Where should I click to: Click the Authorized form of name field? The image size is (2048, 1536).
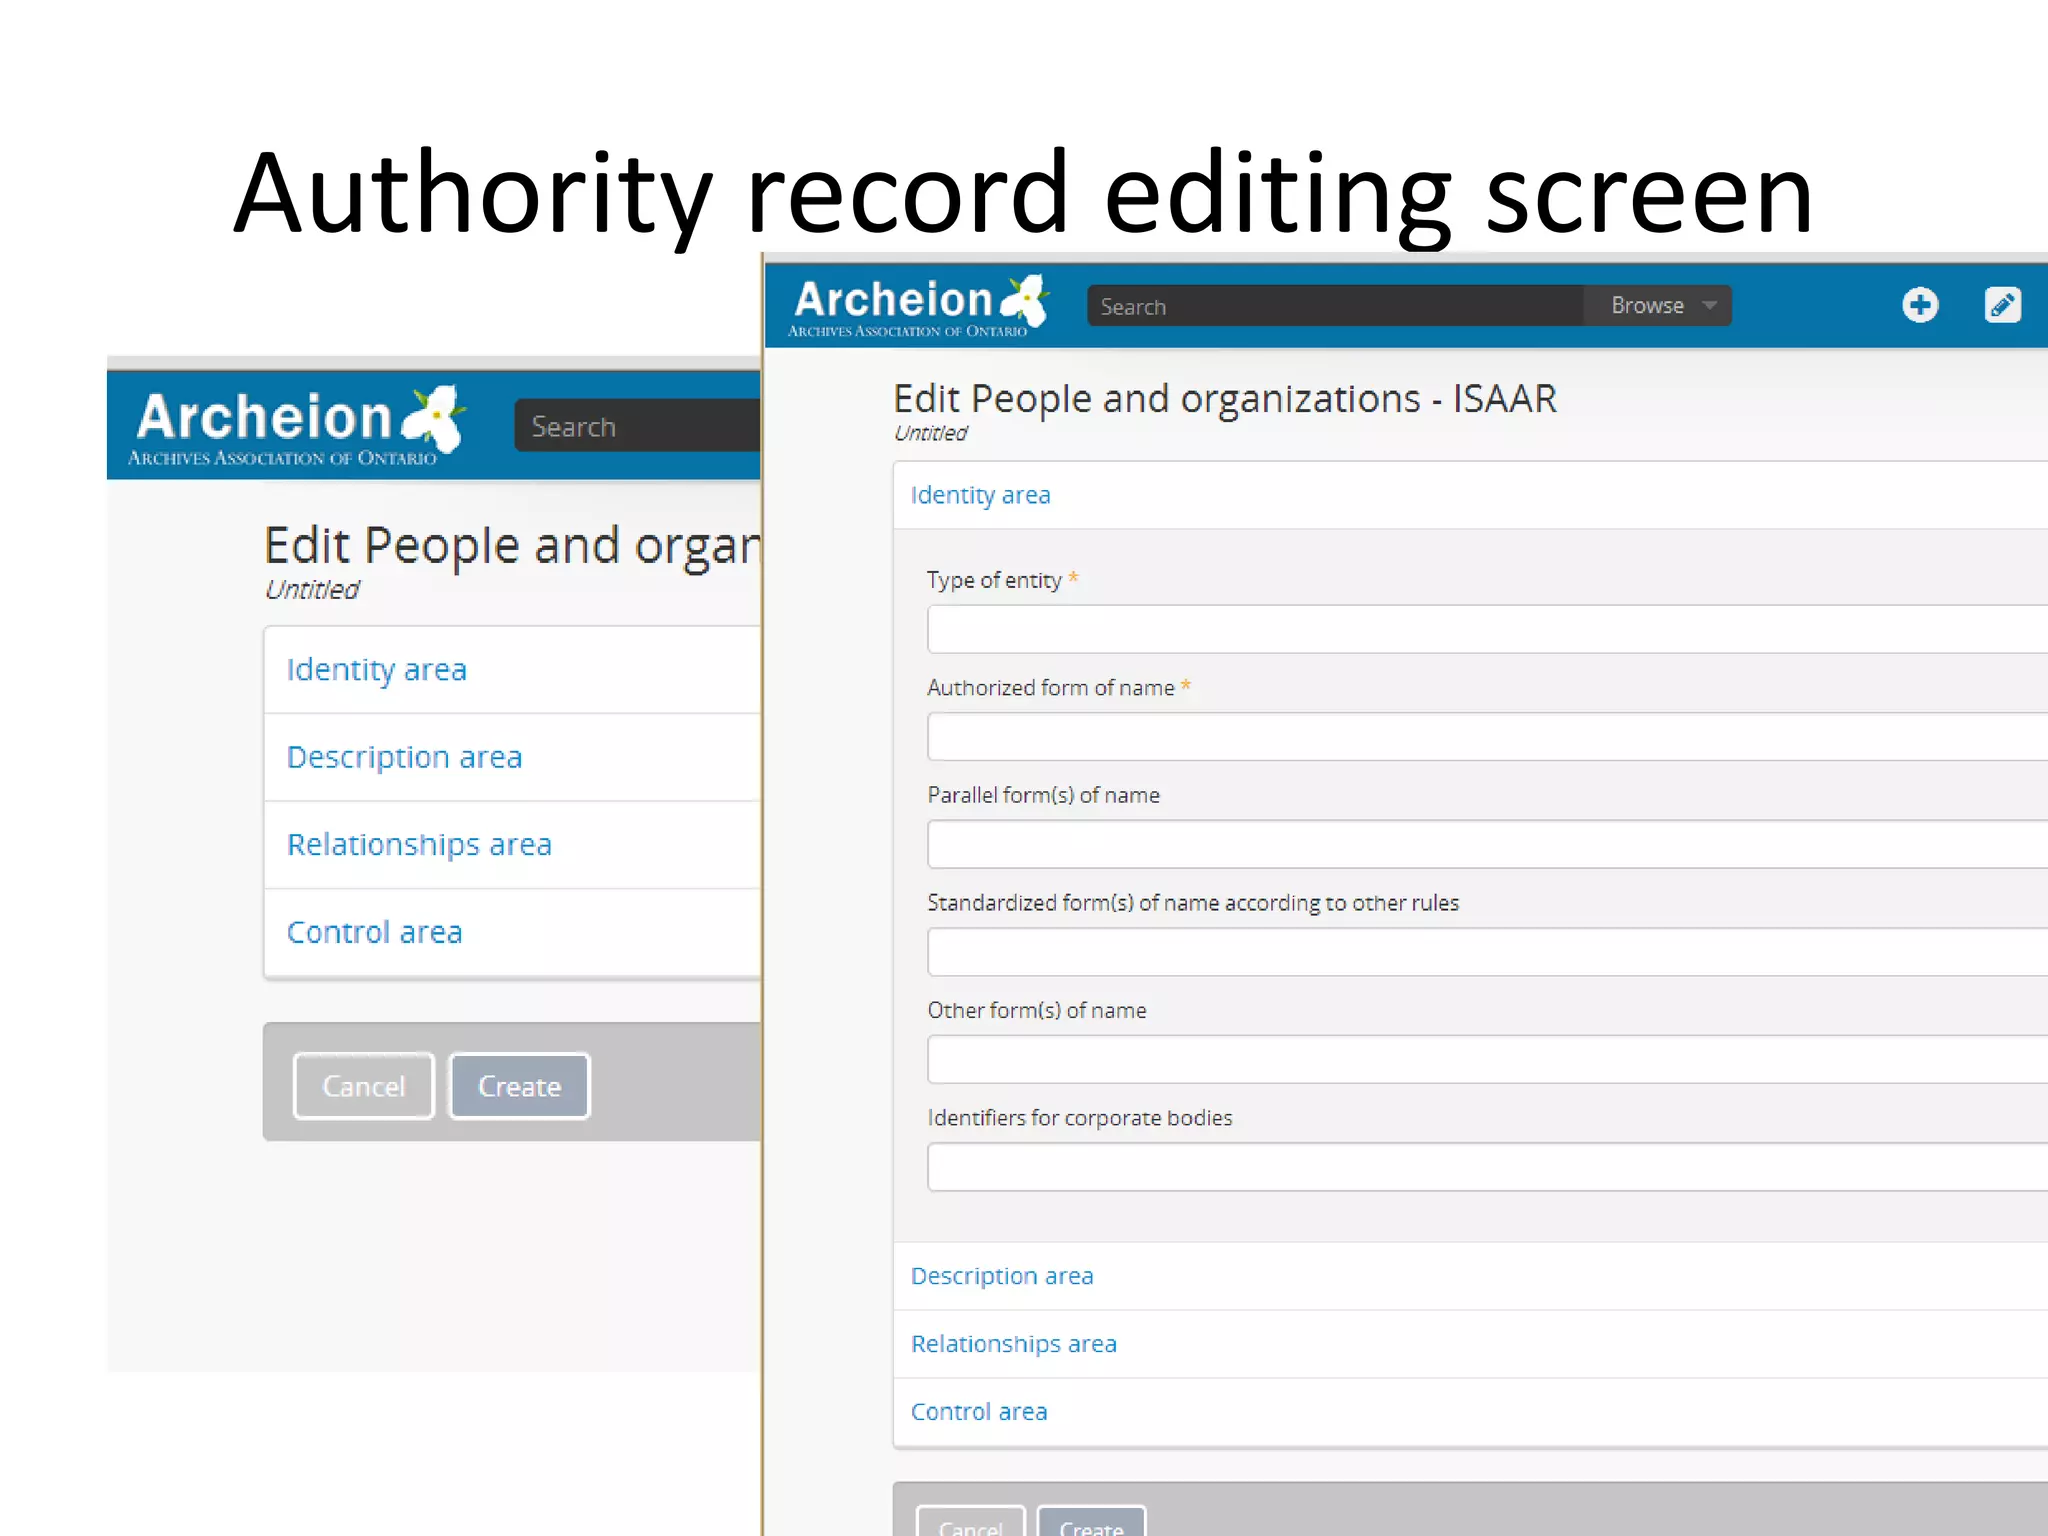coord(1487,737)
